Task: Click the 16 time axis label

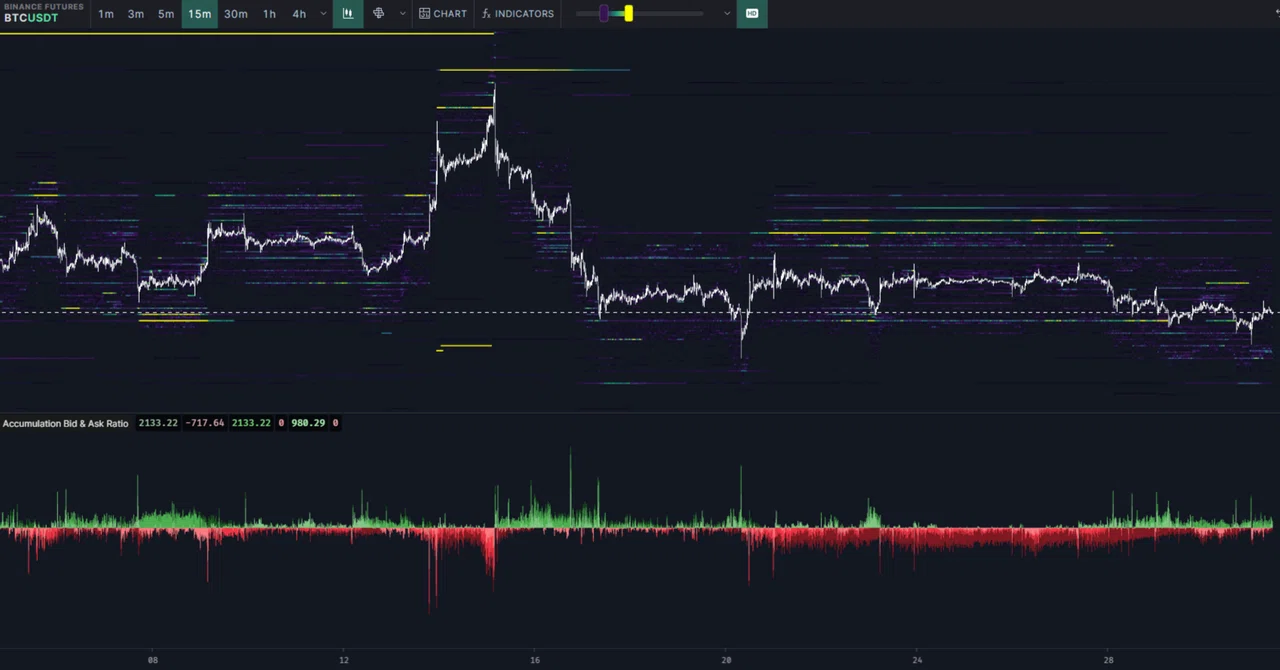Action: [535, 660]
